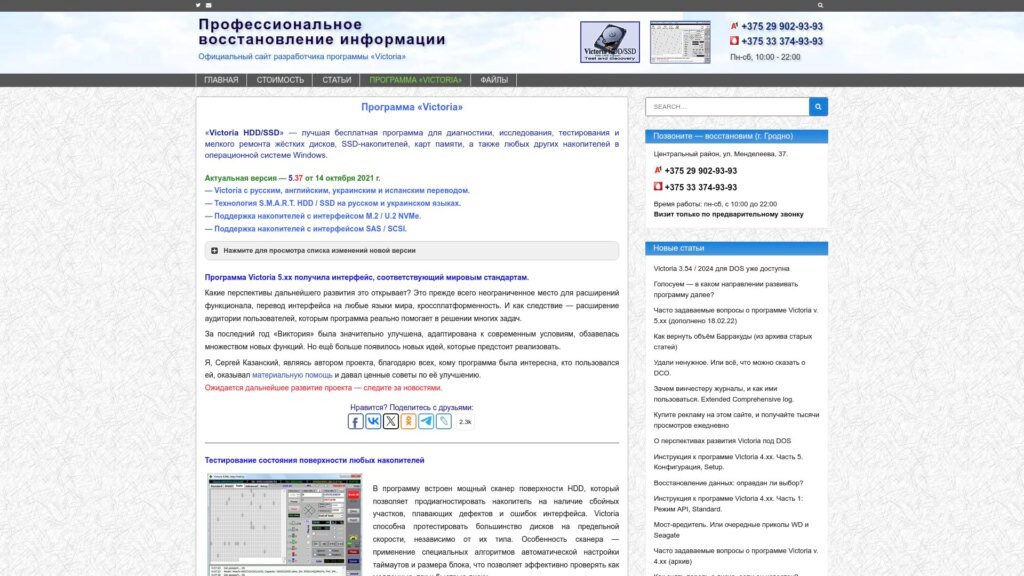The image size is (1024, 576).
Task: Open S.M.A.R.T. HDD / SSD technology link
Action: point(332,203)
